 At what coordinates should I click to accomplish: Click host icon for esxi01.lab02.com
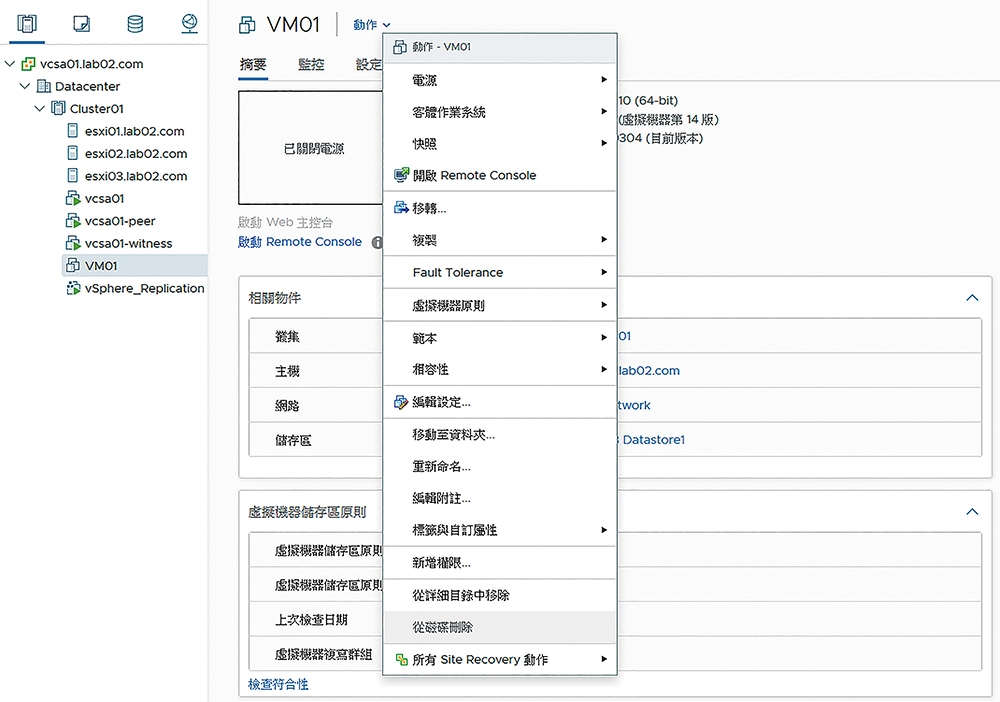(73, 131)
